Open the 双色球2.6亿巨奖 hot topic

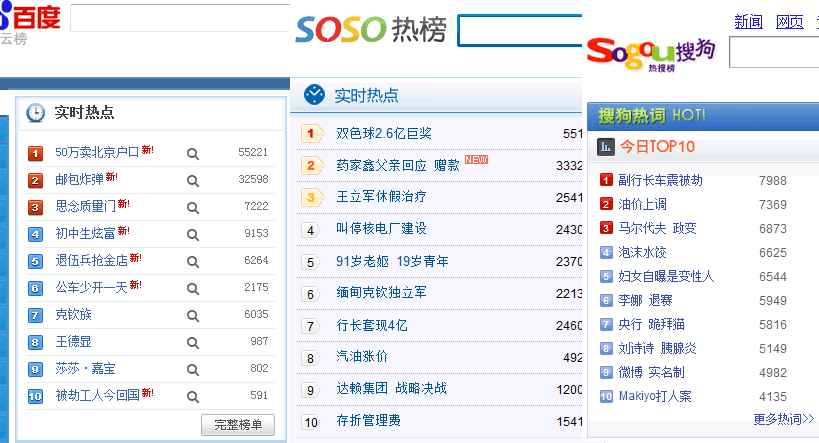384,133
